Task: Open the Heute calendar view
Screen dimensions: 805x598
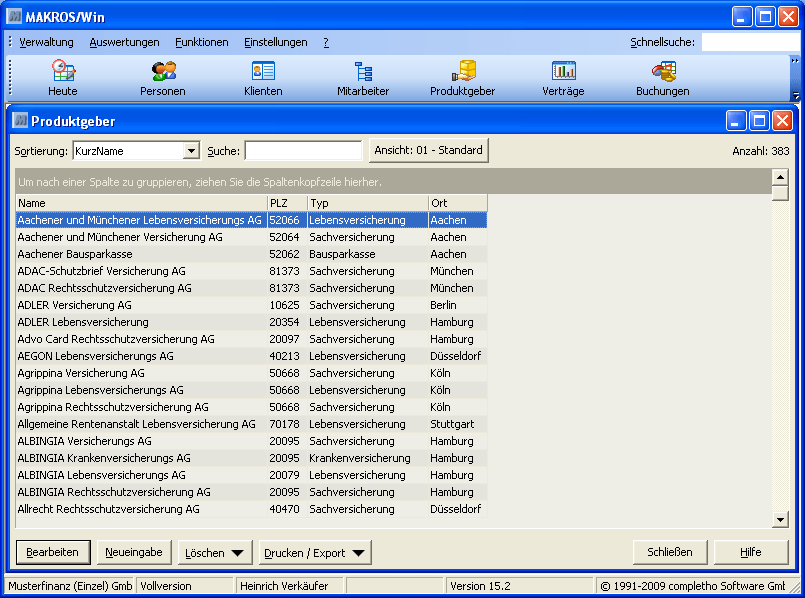Action: tap(63, 78)
